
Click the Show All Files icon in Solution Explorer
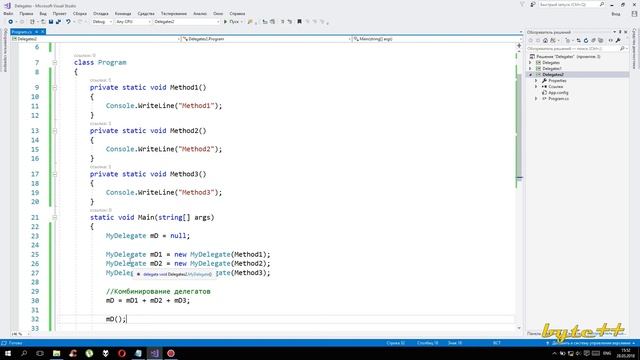coord(601,40)
